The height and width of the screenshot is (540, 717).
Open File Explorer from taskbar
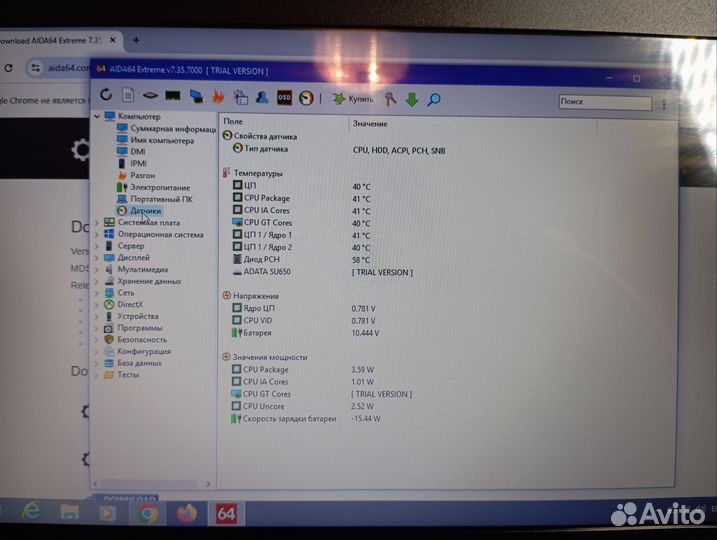coord(69,512)
